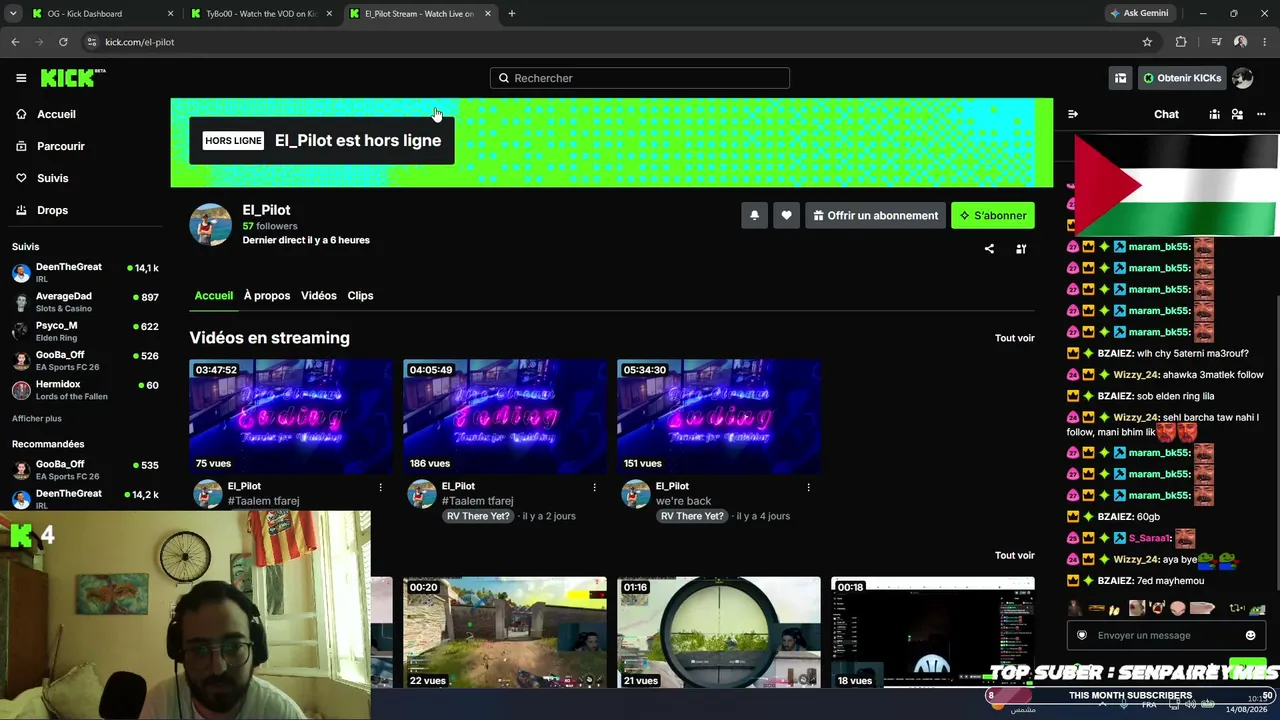Screen dimensions: 1280x720
Task: Open options for the we're back video
Action: click(808, 487)
